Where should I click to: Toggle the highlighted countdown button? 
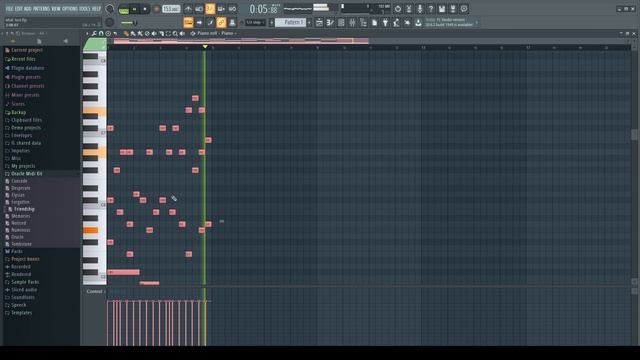(x=210, y=9)
